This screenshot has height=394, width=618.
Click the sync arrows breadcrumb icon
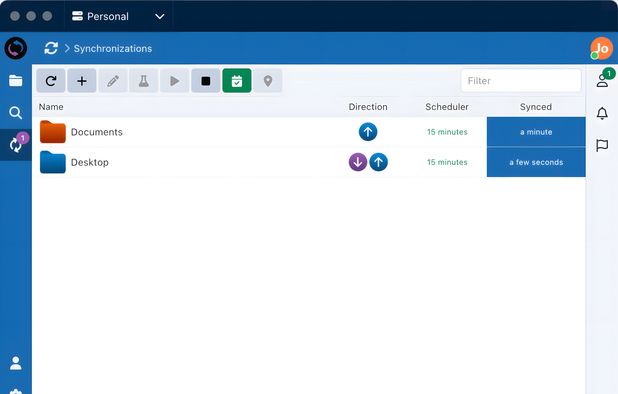tap(51, 48)
